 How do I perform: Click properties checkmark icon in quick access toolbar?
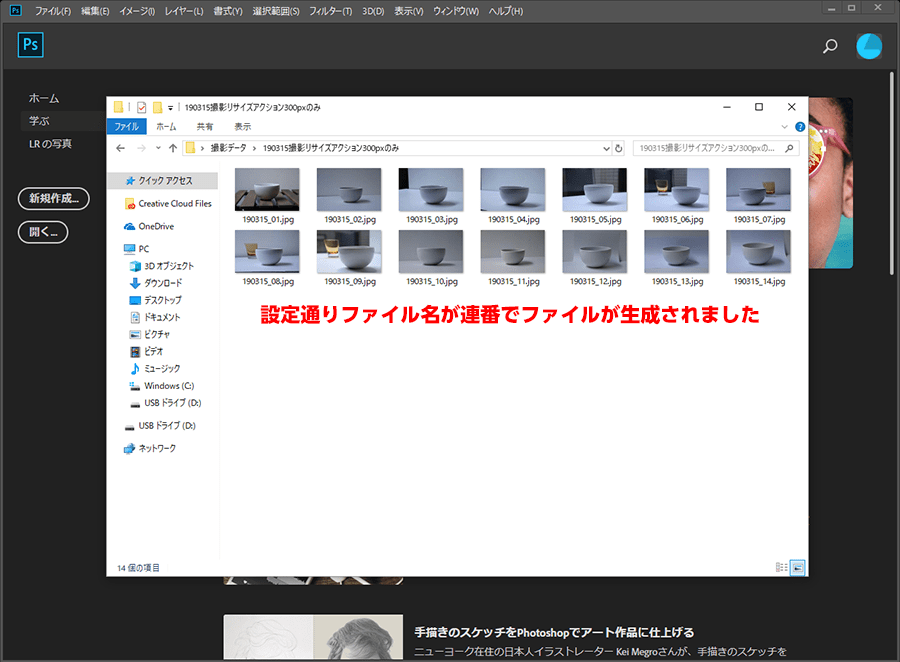pyautogui.click(x=142, y=107)
